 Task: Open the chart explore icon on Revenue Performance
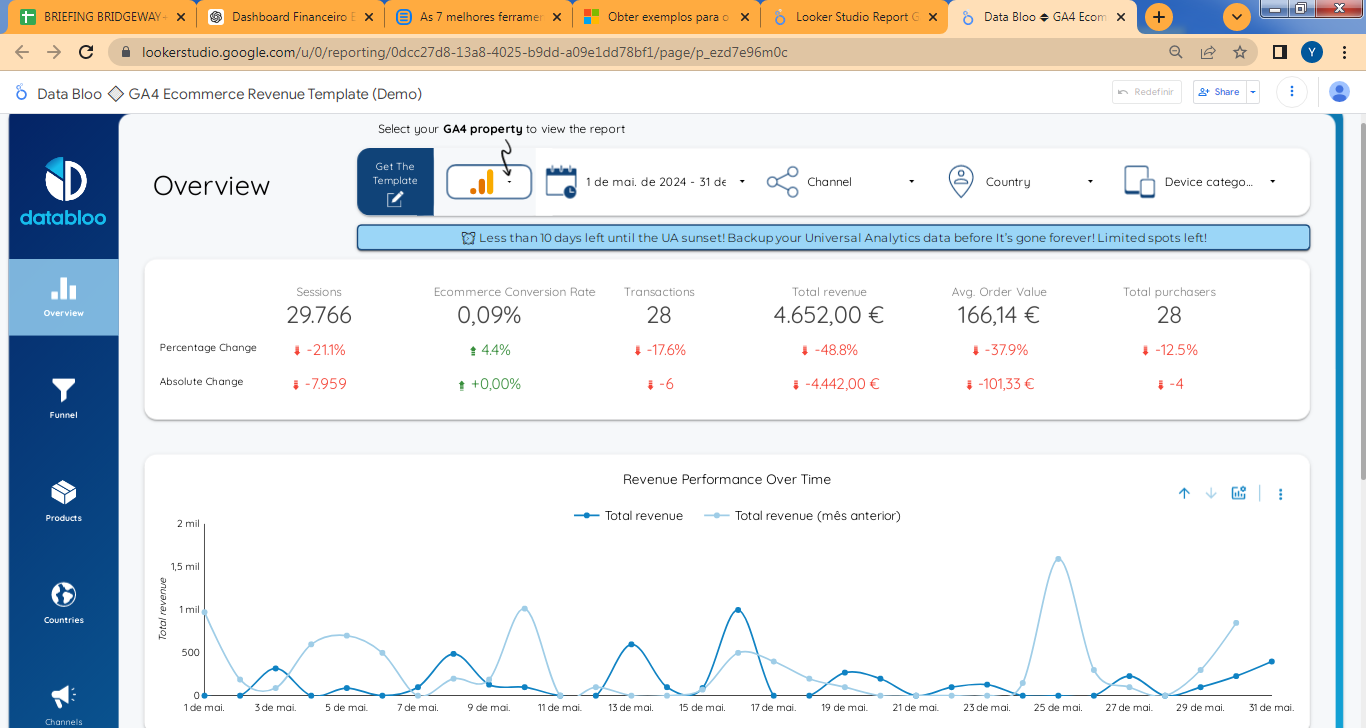1239,492
